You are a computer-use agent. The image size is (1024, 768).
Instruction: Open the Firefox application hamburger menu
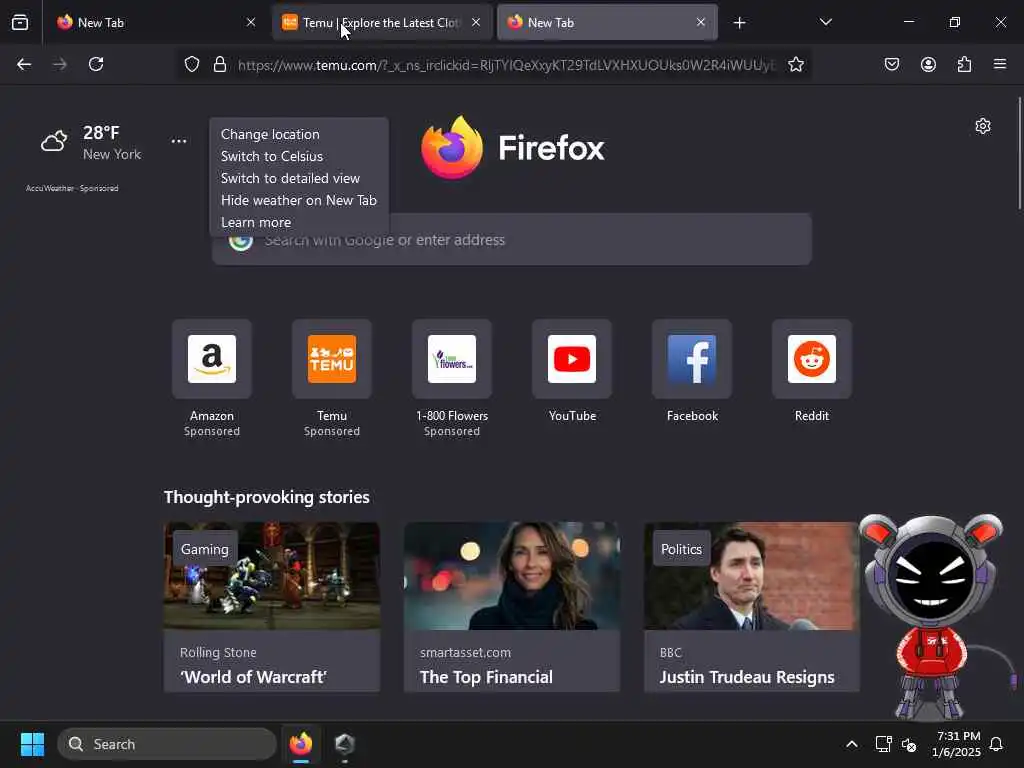pos(1000,64)
